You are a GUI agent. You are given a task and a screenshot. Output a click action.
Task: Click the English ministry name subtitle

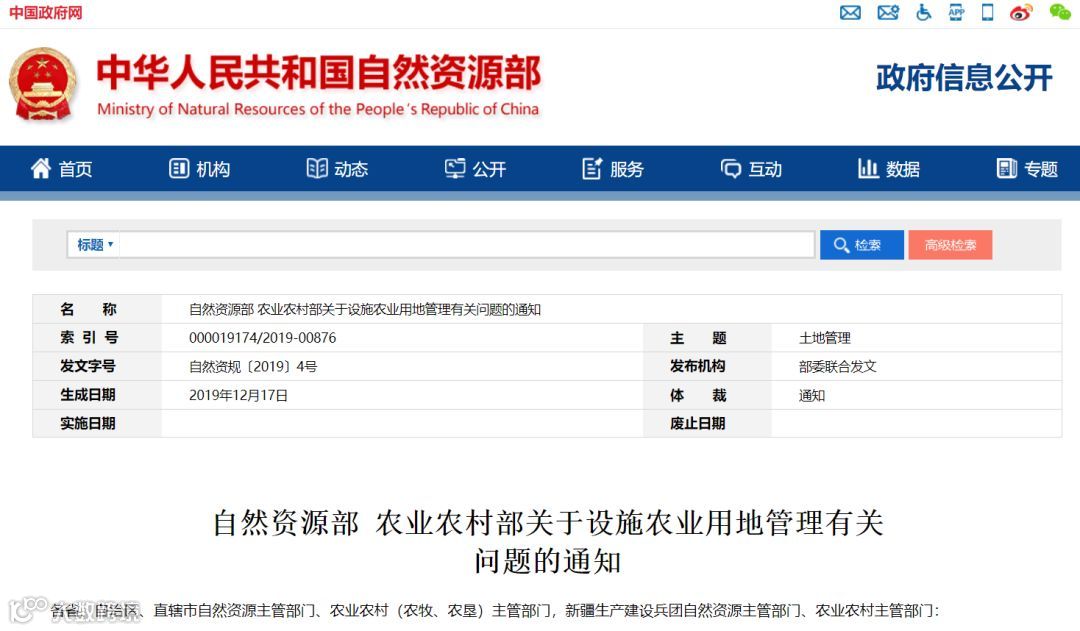coord(318,109)
